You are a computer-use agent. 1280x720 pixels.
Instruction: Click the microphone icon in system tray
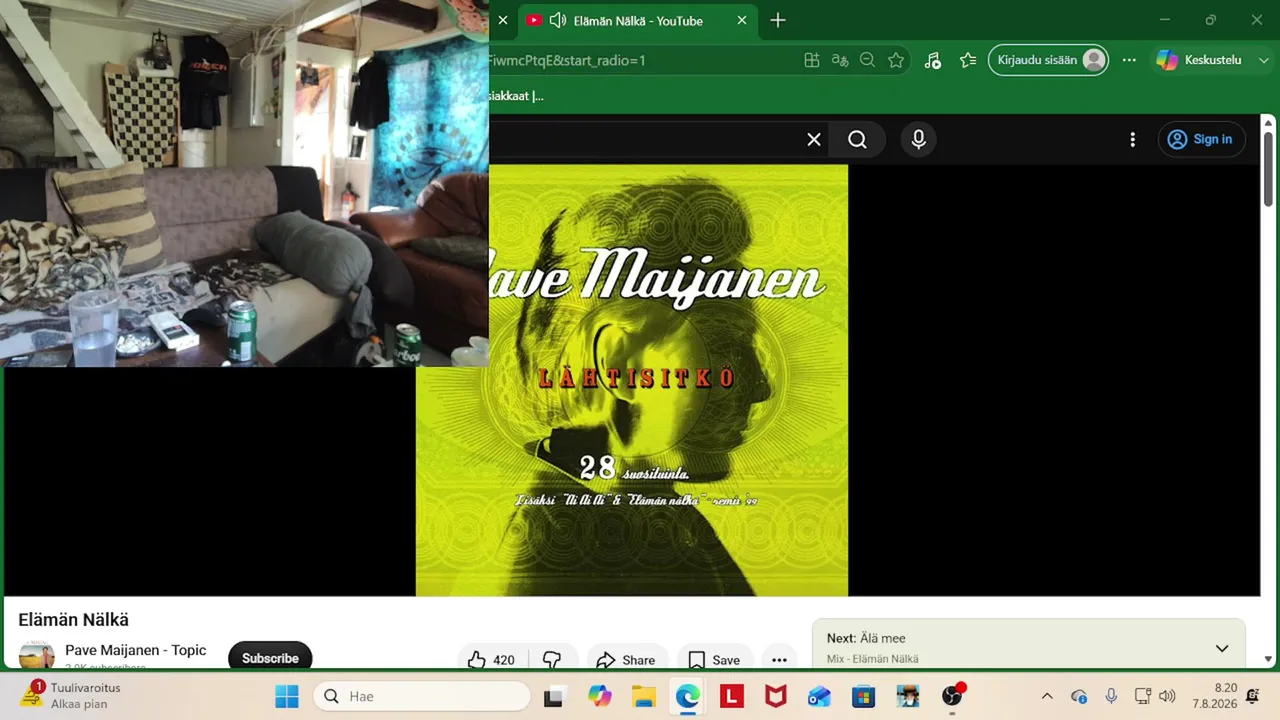[x=1111, y=696]
